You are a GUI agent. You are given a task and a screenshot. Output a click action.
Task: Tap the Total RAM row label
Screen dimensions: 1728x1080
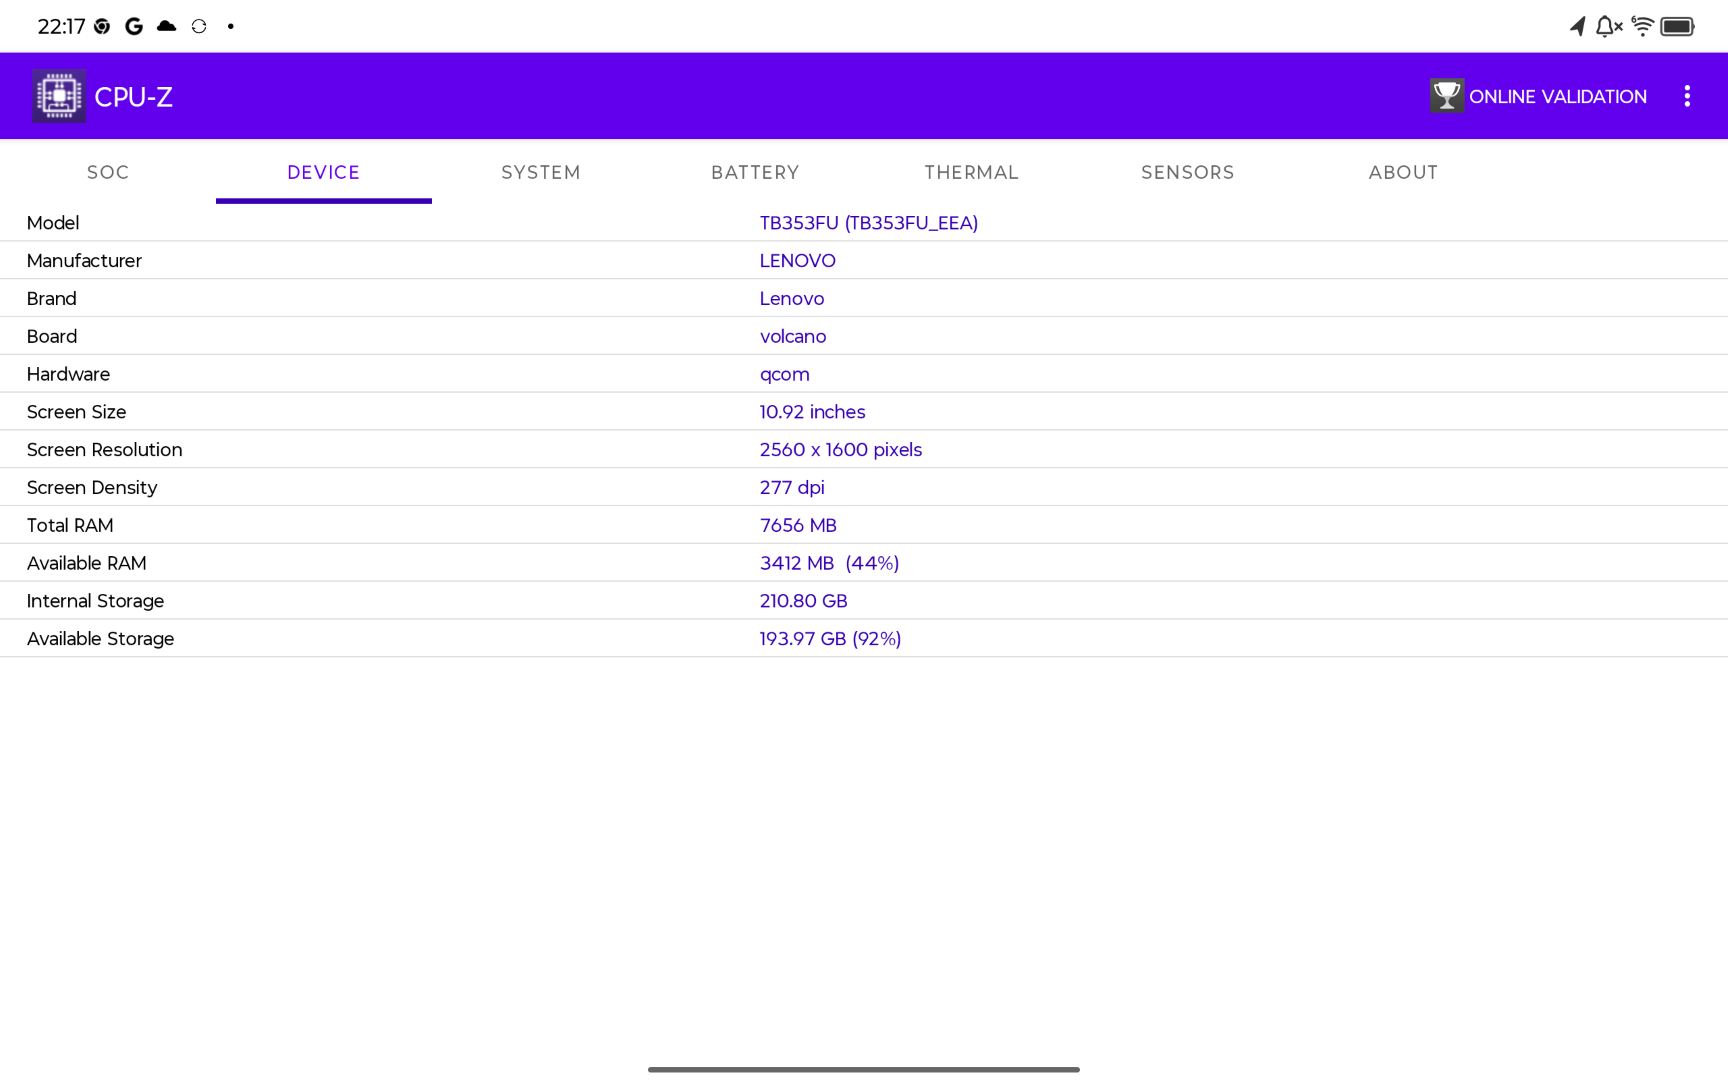pyautogui.click(x=70, y=526)
